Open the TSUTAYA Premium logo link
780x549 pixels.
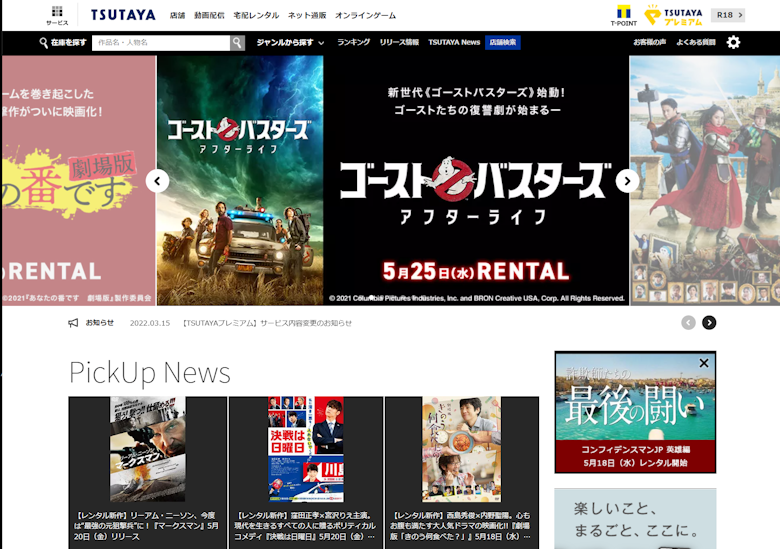(x=673, y=15)
